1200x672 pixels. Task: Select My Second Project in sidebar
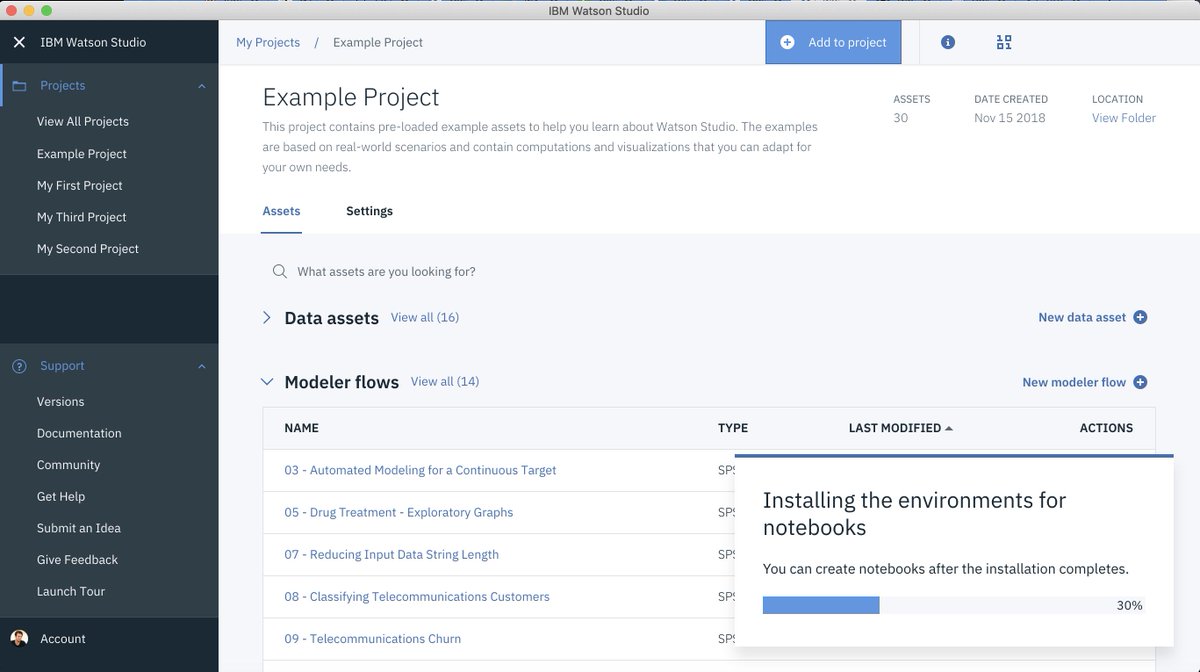(x=88, y=249)
